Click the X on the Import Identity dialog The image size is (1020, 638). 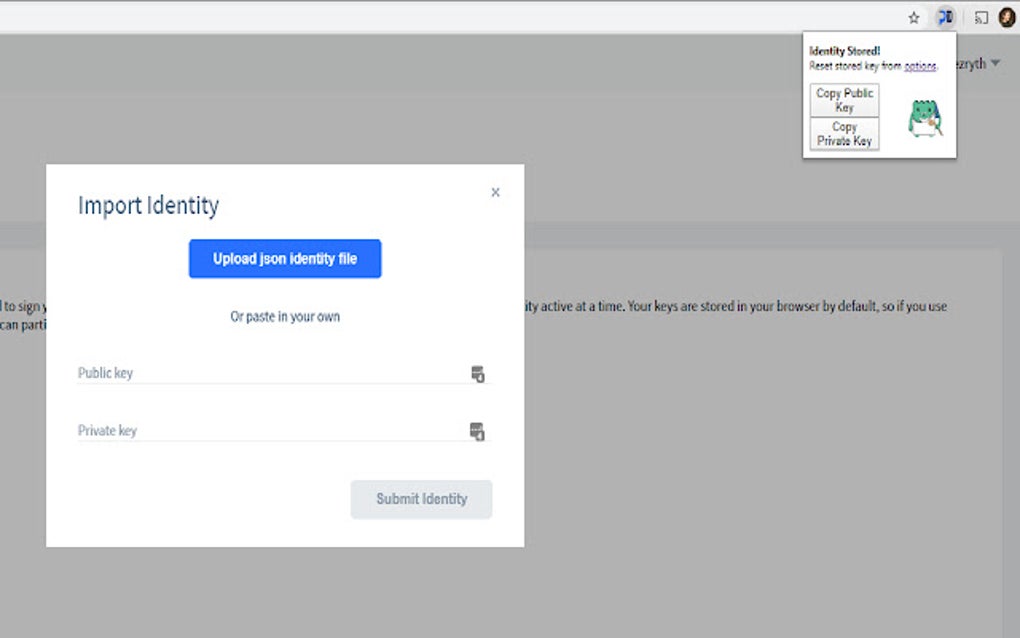point(495,192)
